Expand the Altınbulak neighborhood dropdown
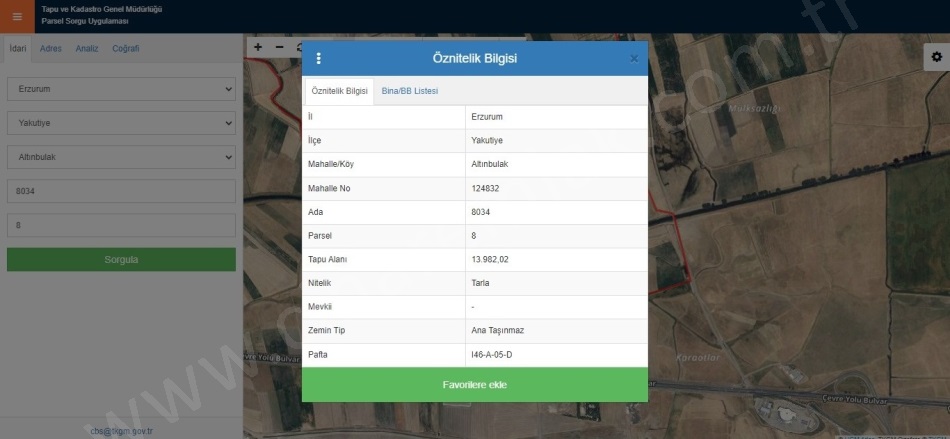Image resolution: width=950 pixels, height=439 pixels. pos(121,158)
